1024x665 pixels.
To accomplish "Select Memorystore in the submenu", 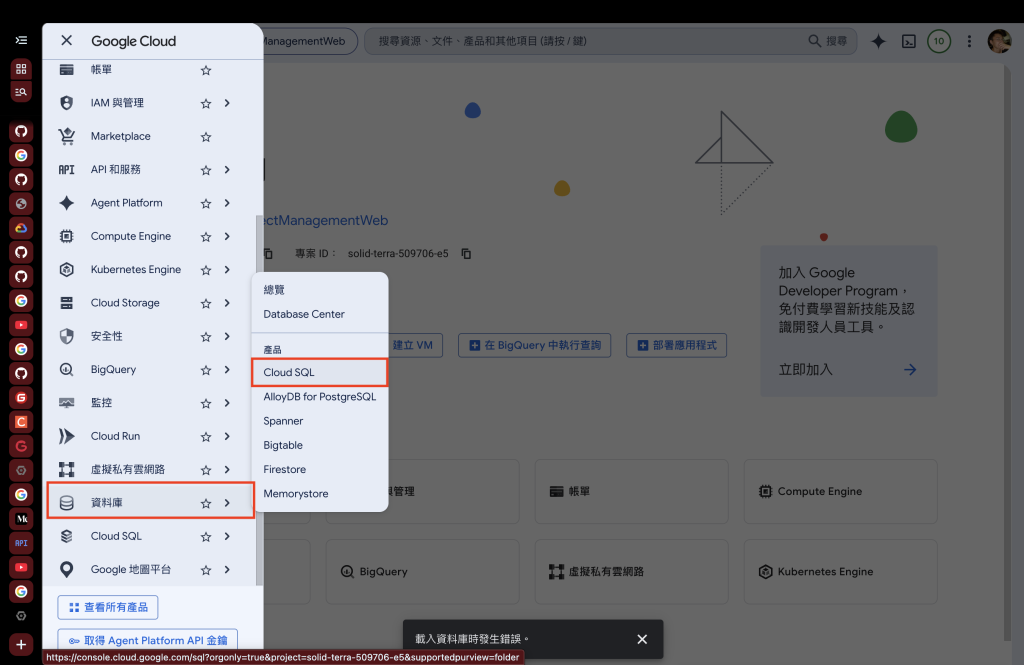I will point(320,494).
